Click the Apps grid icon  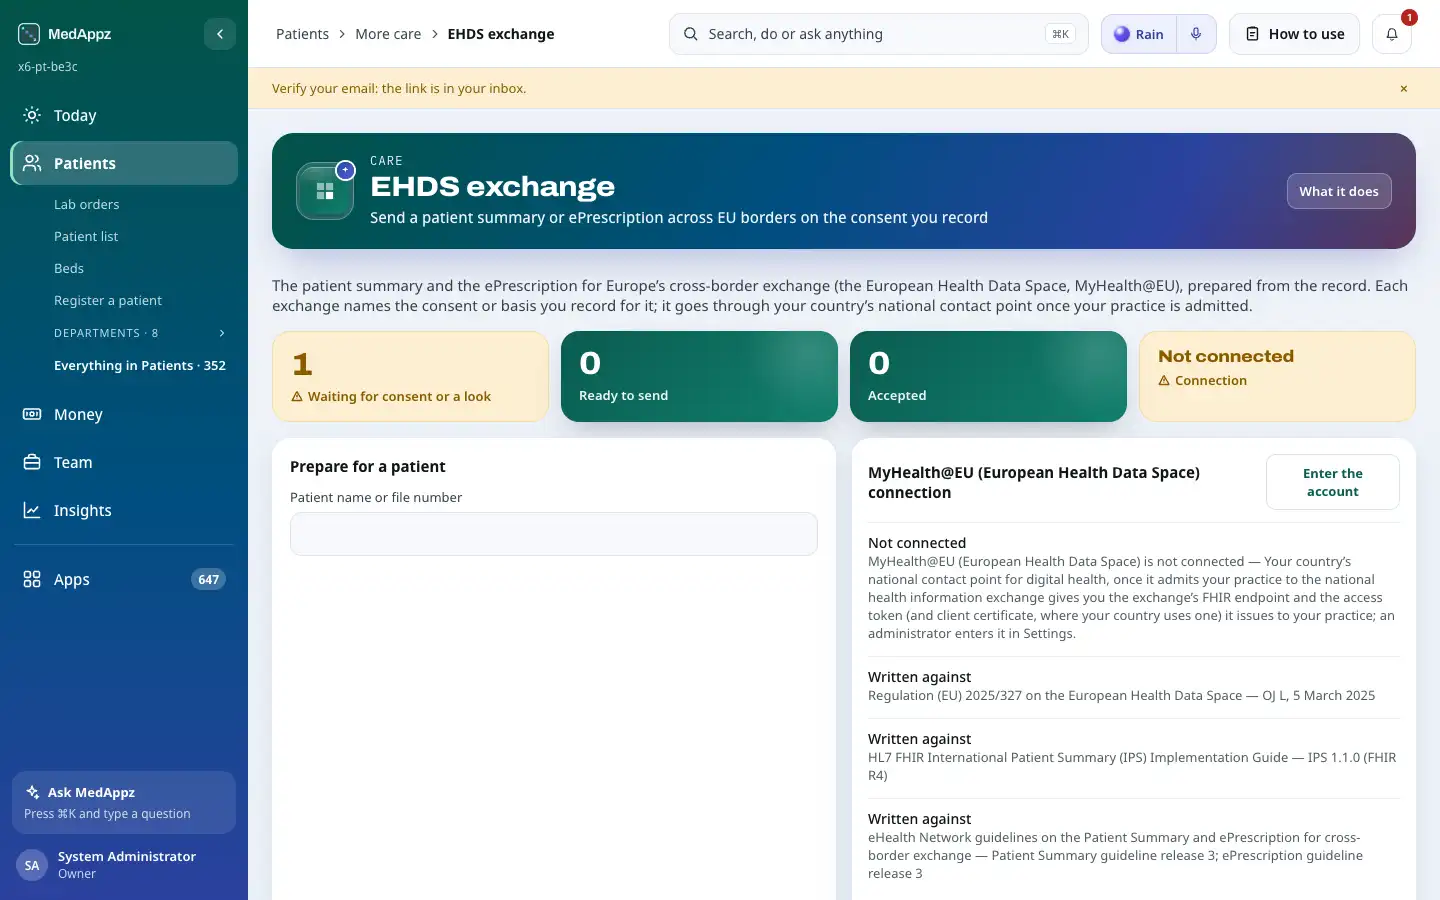click(x=32, y=579)
